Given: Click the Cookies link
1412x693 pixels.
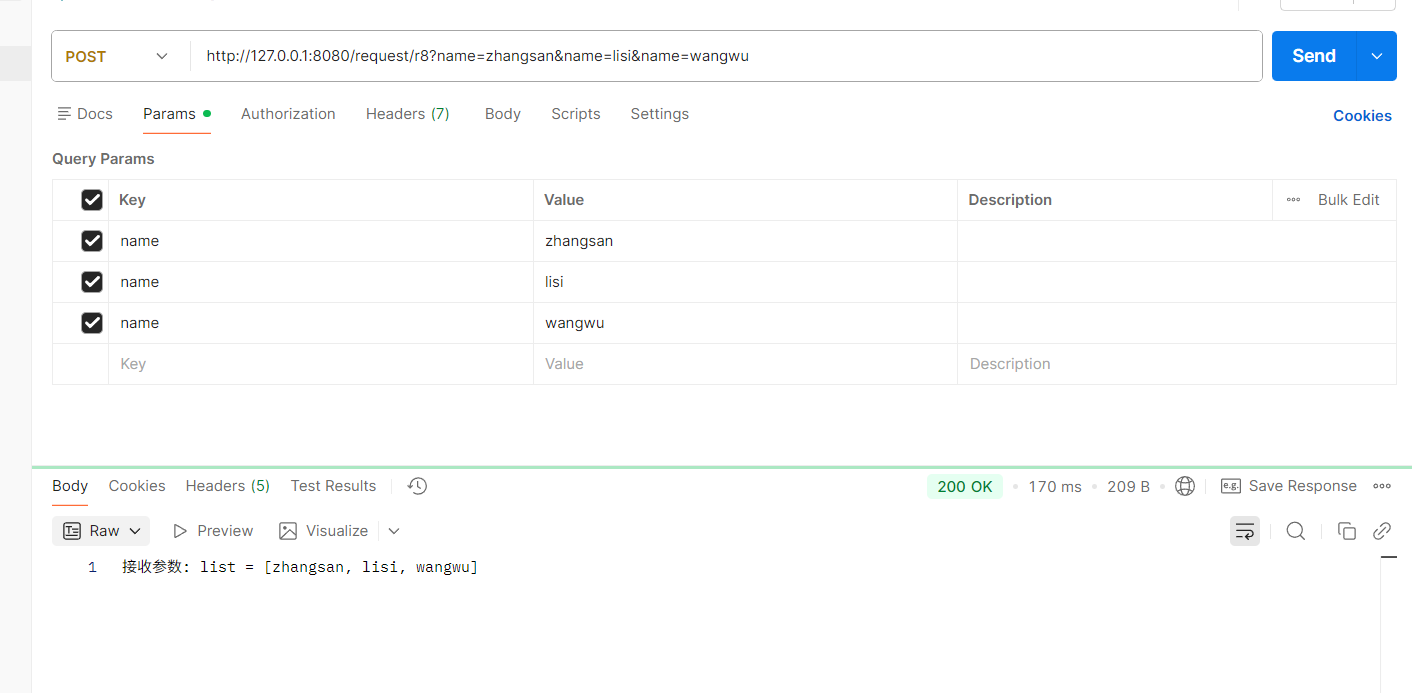Looking at the screenshot, I should pos(1362,116).
